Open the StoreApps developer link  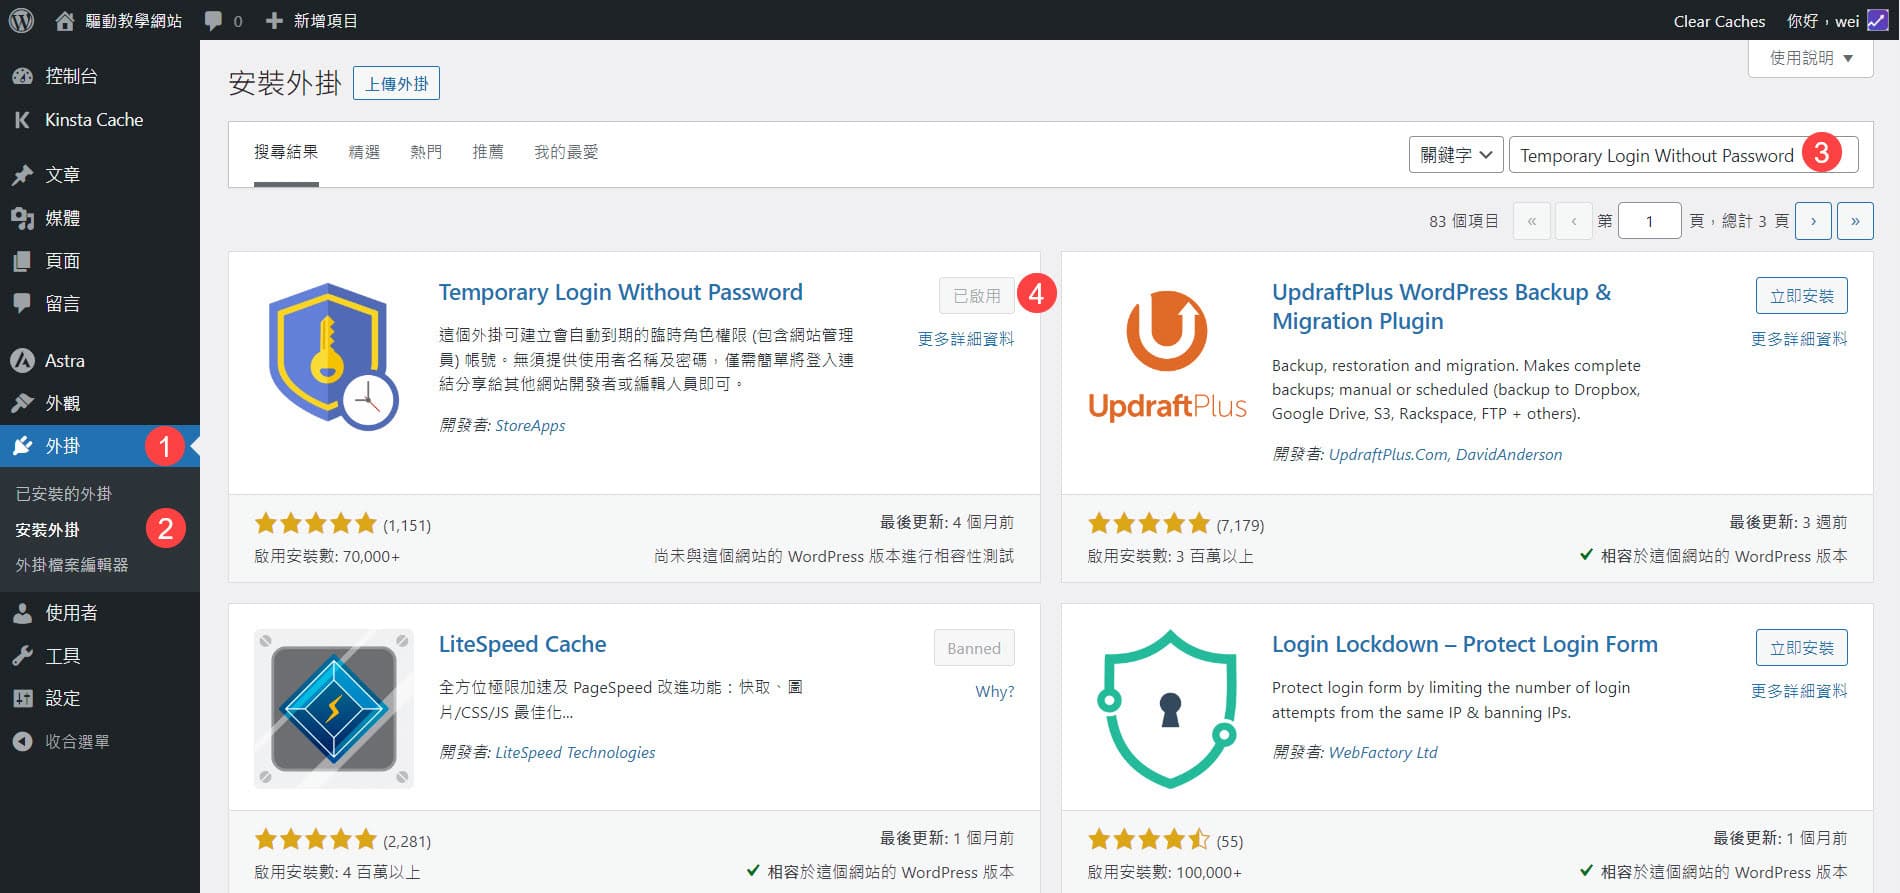[x=530, y=425]
